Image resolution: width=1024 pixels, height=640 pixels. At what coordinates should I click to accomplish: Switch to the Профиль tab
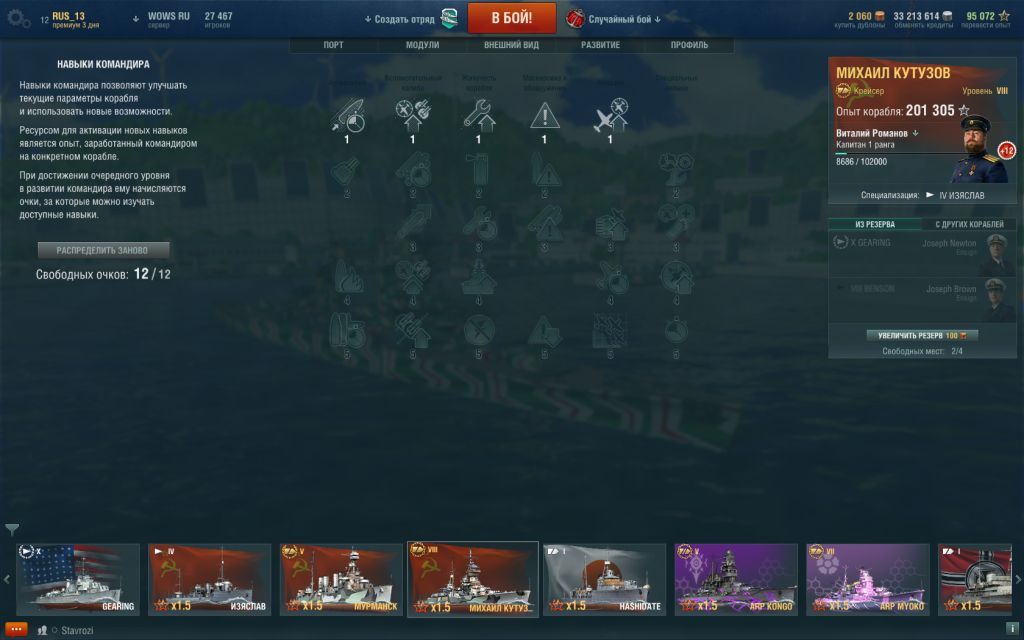[689, 45]
